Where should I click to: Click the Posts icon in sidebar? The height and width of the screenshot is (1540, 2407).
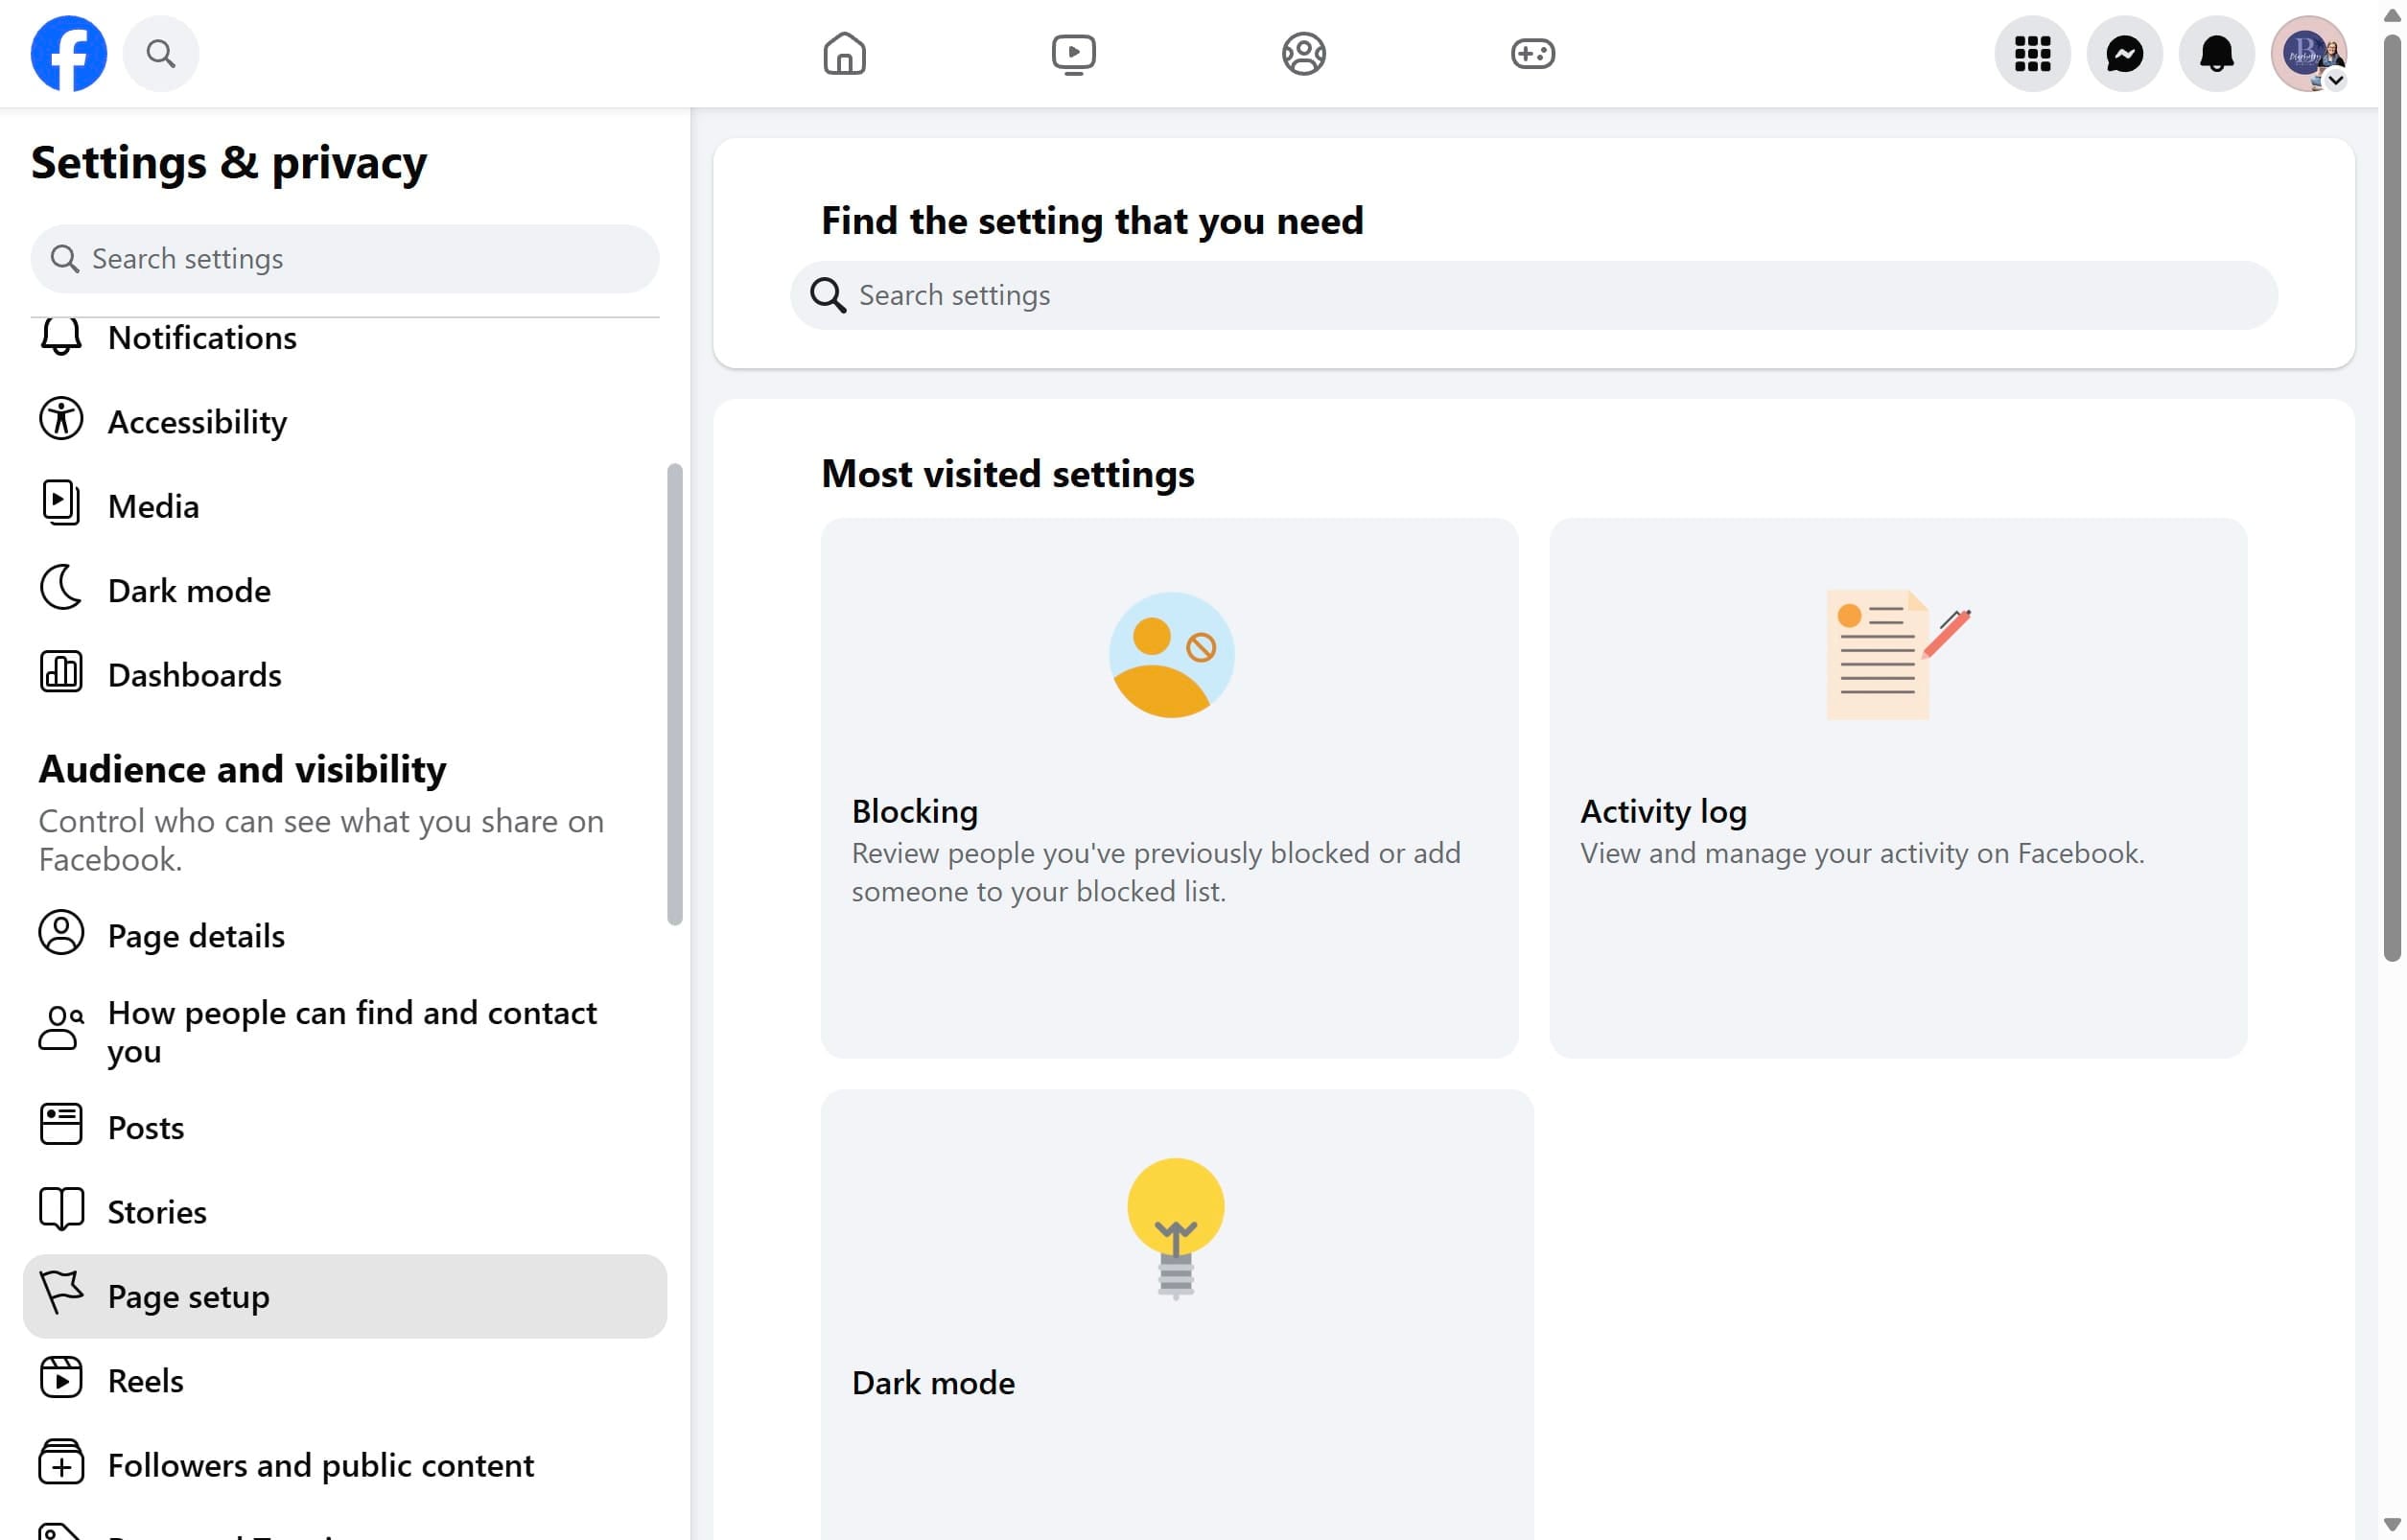click(x=61, y=1124)
